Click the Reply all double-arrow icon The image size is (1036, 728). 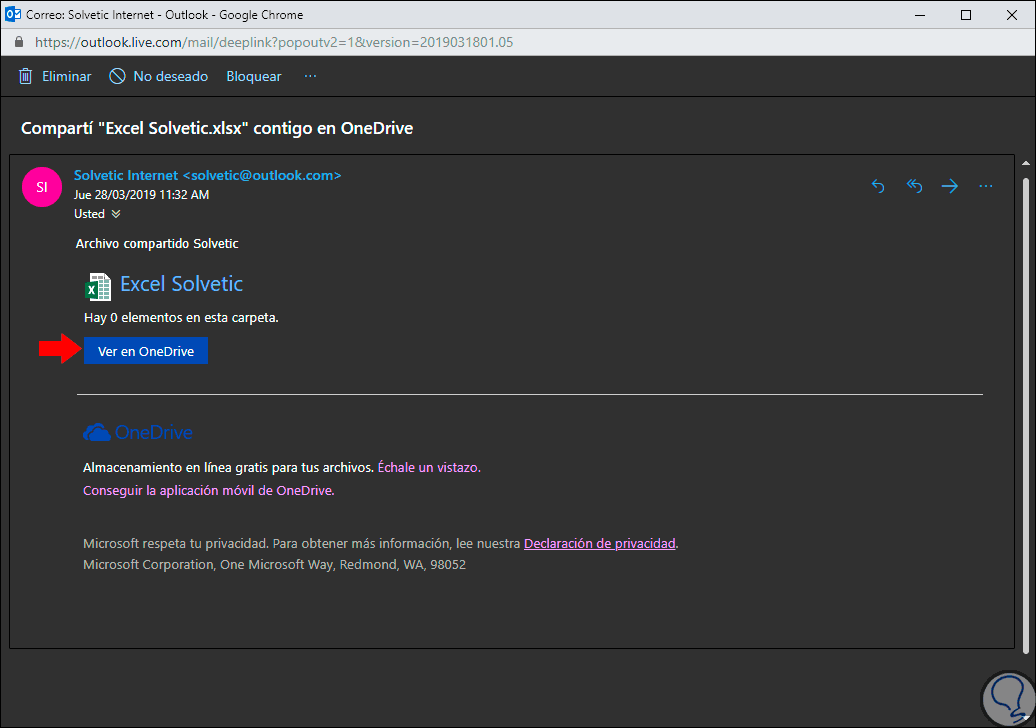pyautogui.click(x=914, y=186)
